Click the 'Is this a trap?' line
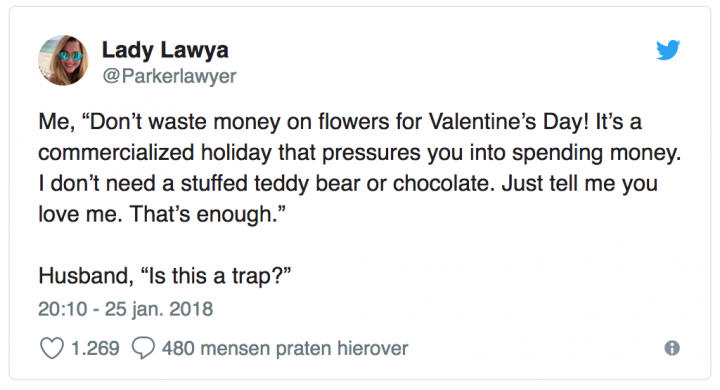Image resolution: width=720 pixels, height=390 pixels. 164,276
